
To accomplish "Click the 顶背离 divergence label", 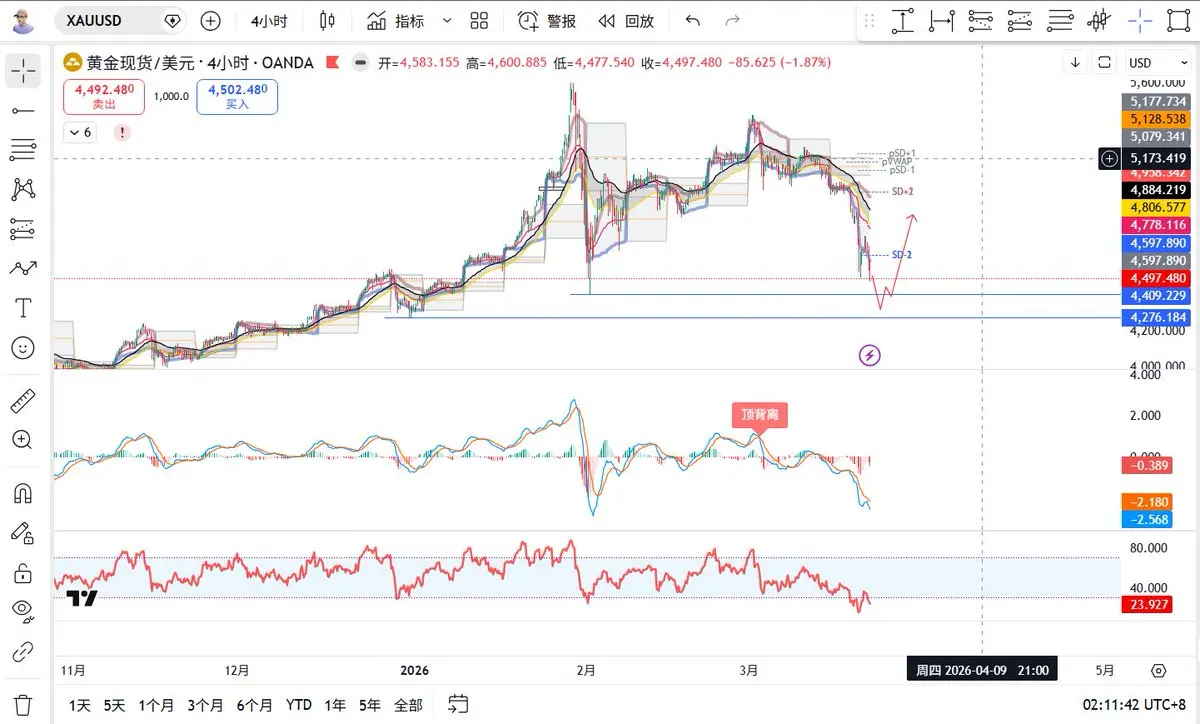I will coord(759,415).
